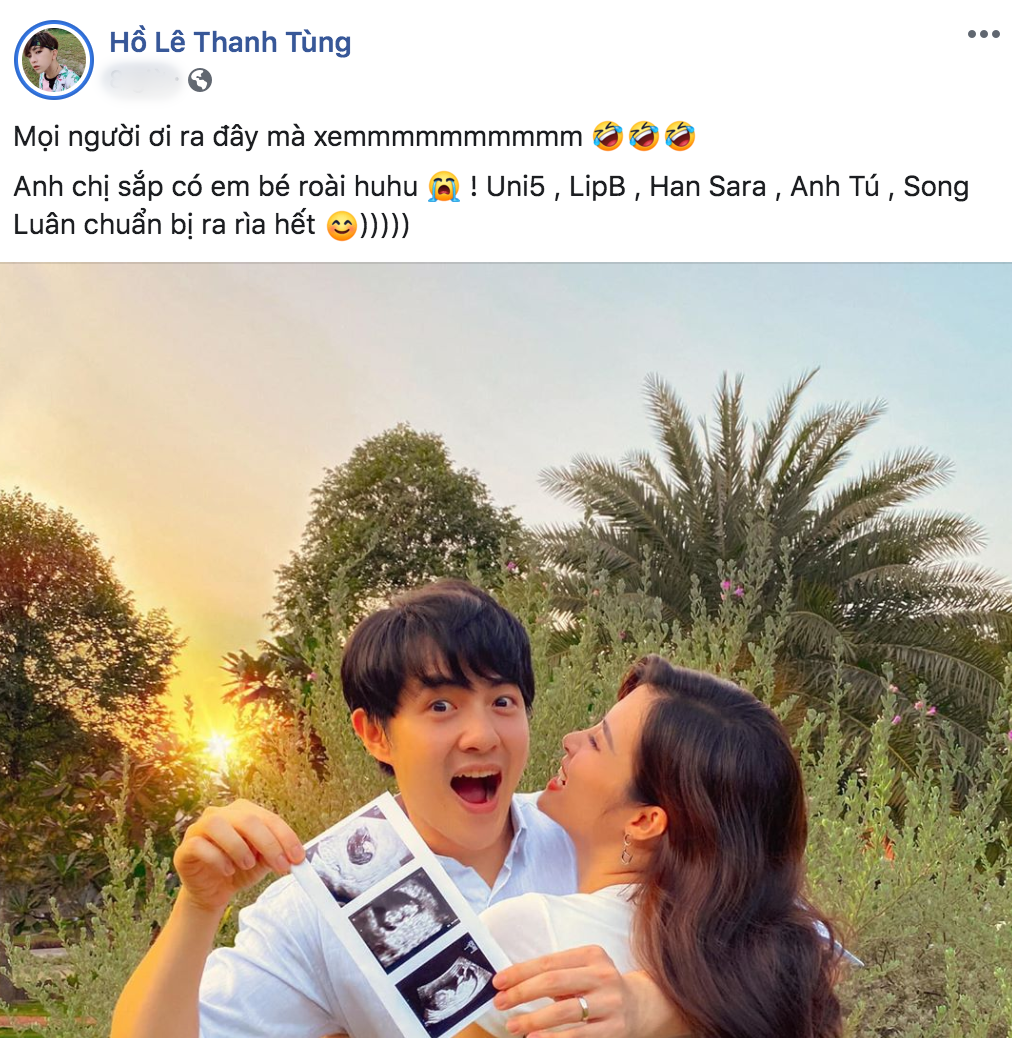Open the couple's sunset photo
The height and width of the screenshot is (1038, 1012).
pyautogui.click(x=506, y=651)
